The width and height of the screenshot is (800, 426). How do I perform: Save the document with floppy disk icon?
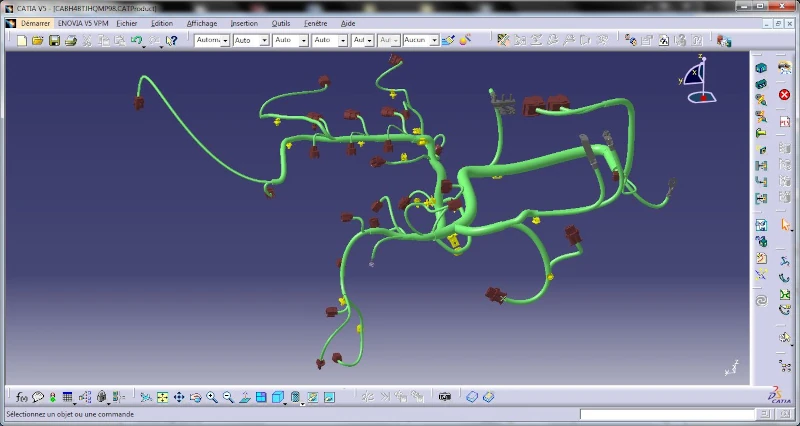coord(54,41)
